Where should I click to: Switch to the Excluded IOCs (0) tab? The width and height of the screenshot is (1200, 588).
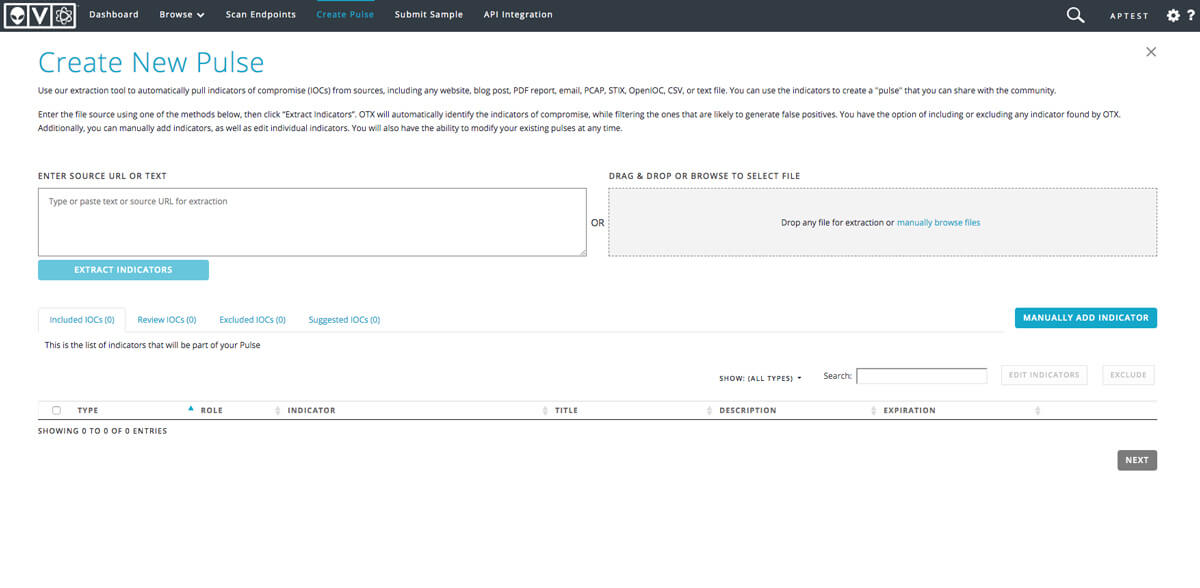coord(253,320)
